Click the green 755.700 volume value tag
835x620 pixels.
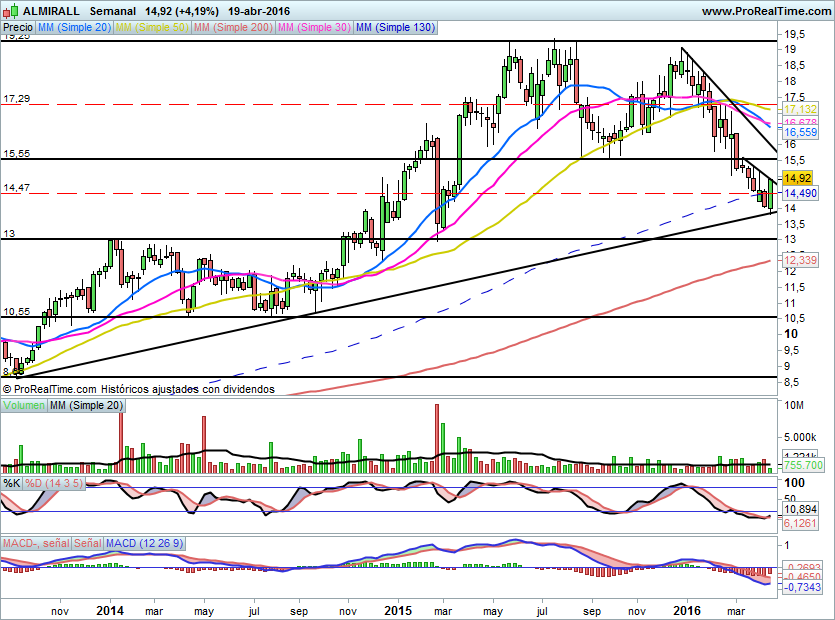(x=803, y=465)
